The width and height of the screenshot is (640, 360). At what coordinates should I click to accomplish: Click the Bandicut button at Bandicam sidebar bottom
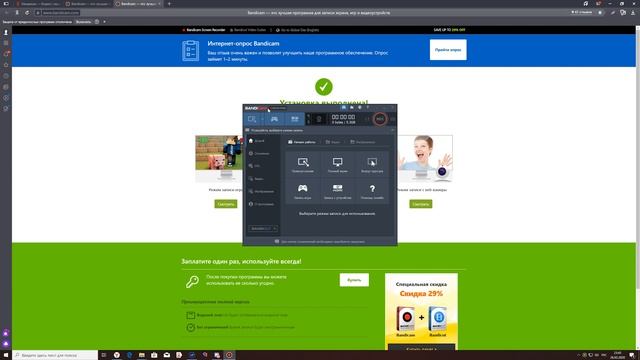click(x=263, y=229)
